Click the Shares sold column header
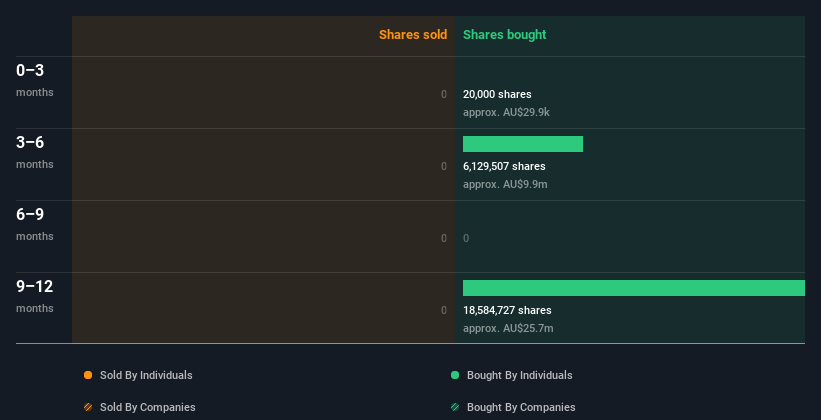This screenshot has height=420, width=821. (413, 35)
